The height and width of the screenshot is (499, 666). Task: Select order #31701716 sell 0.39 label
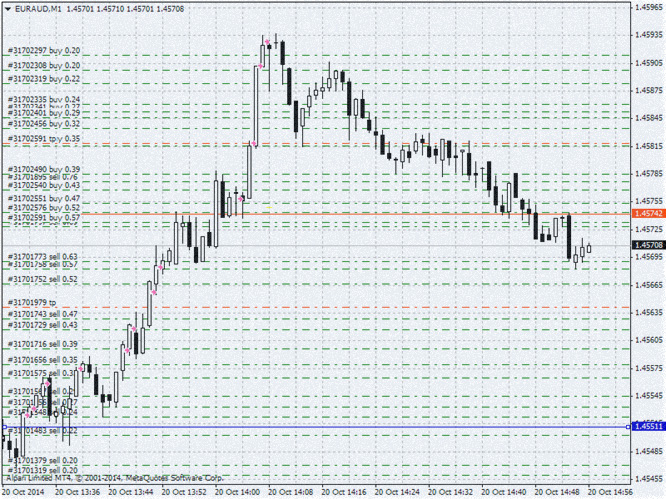tap(43, 344)
